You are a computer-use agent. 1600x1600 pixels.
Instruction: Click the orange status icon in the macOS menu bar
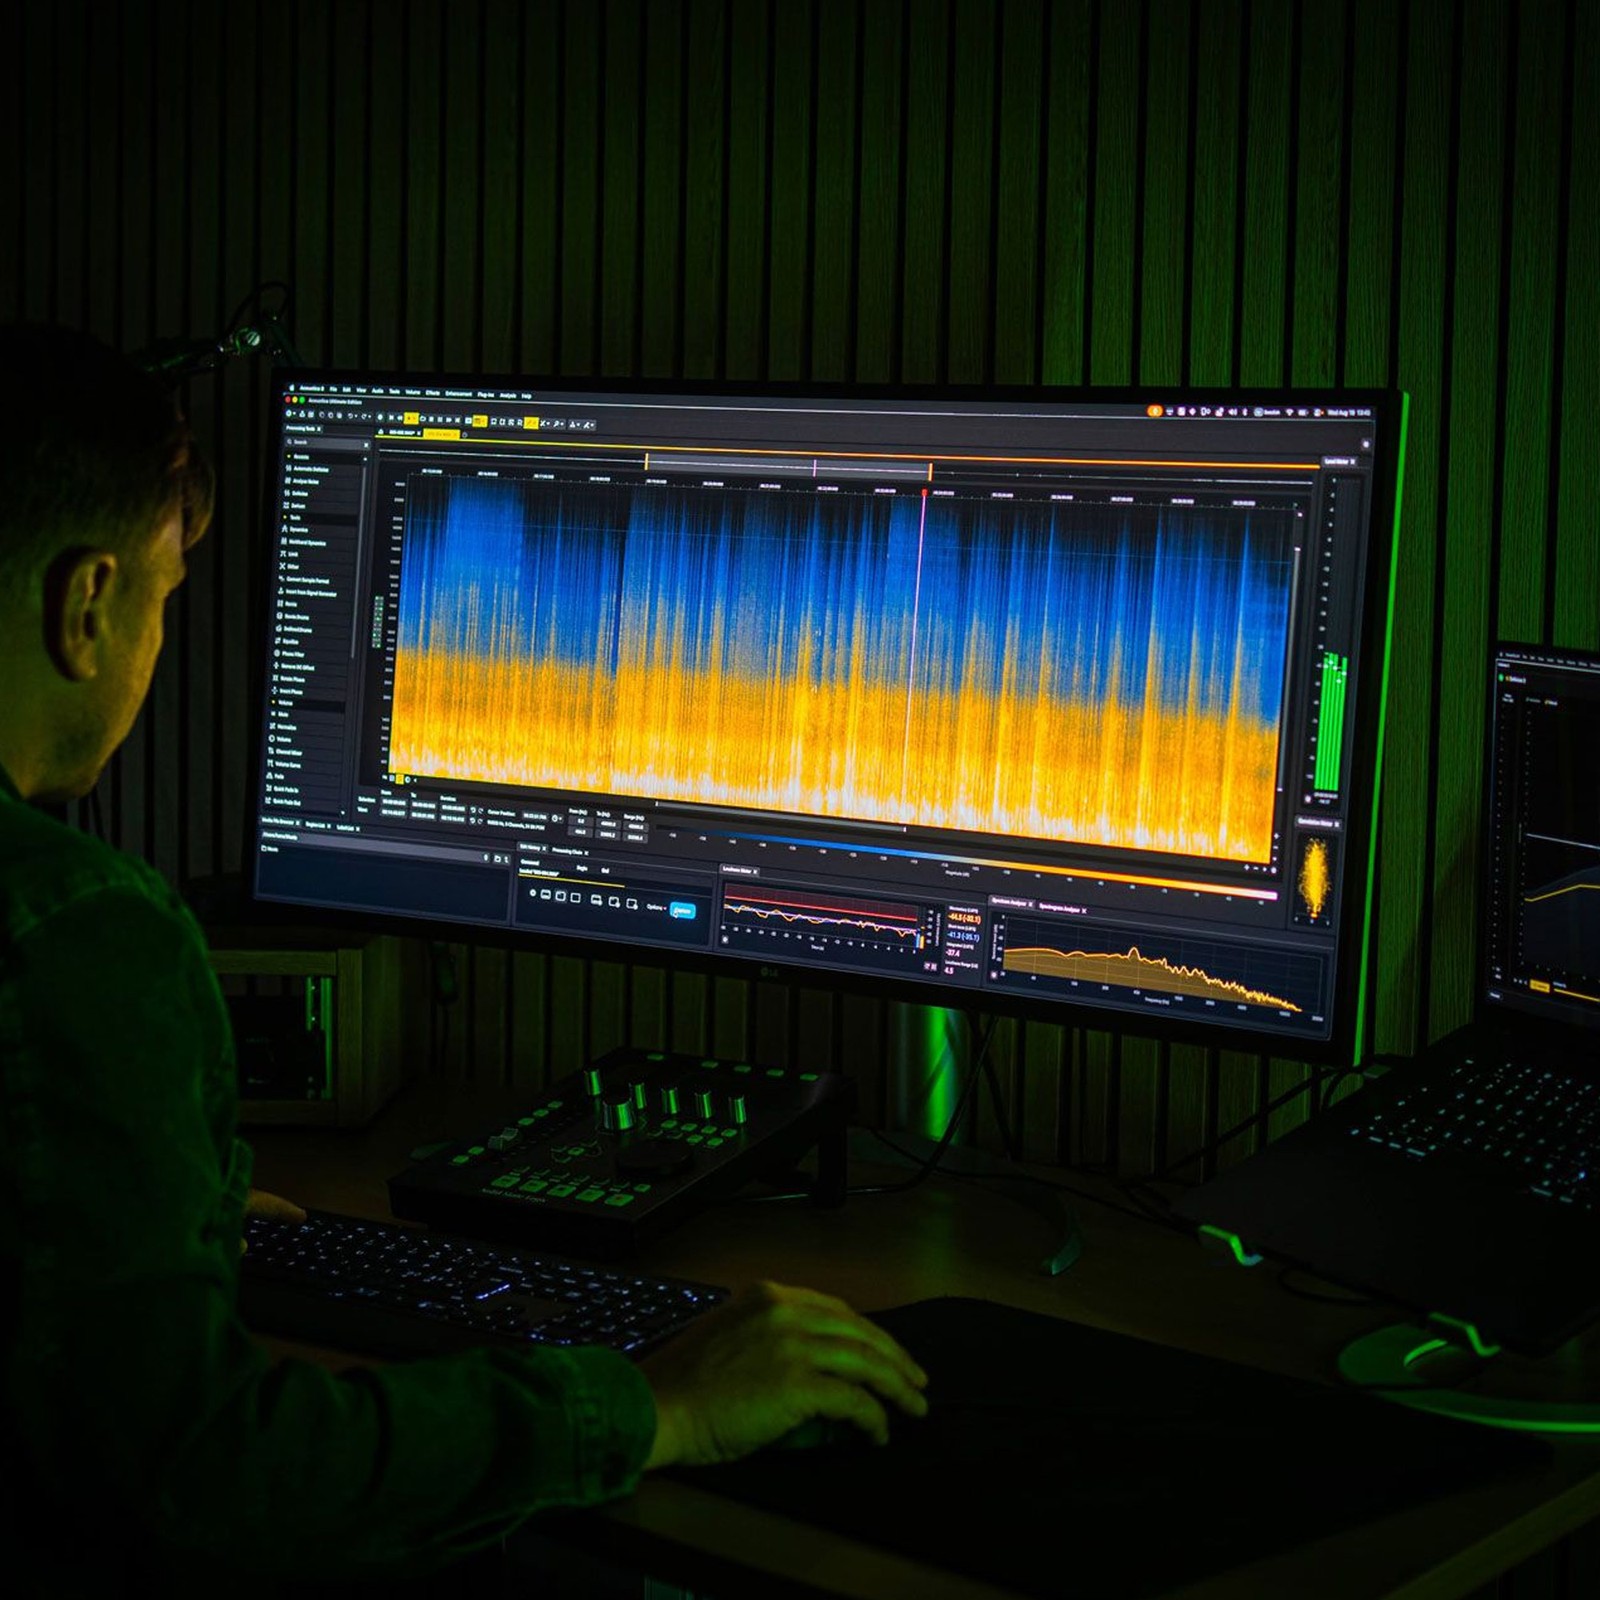[x=1155, y=411]
